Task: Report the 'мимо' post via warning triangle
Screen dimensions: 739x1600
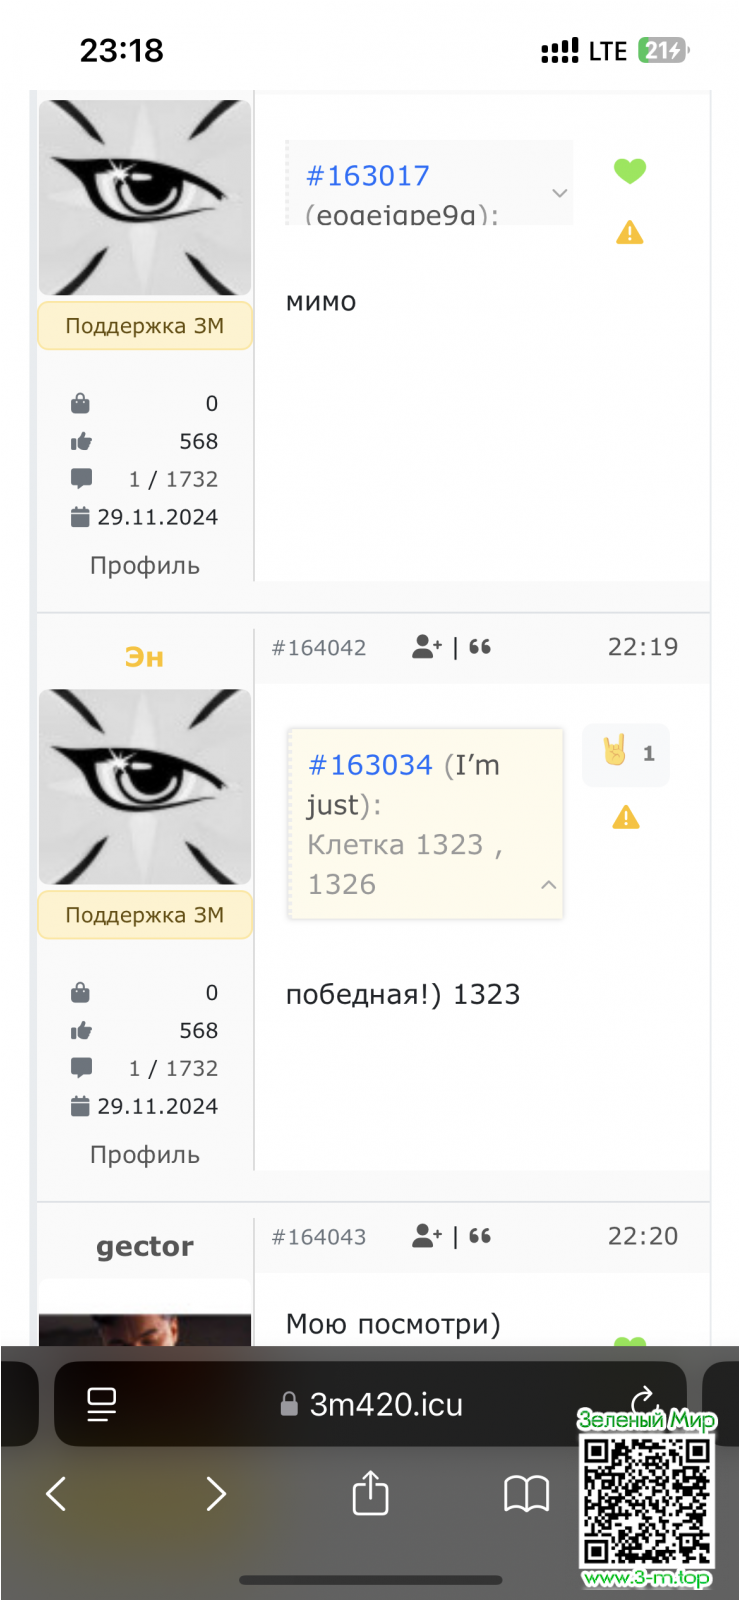Action: (x=629, y=233)
